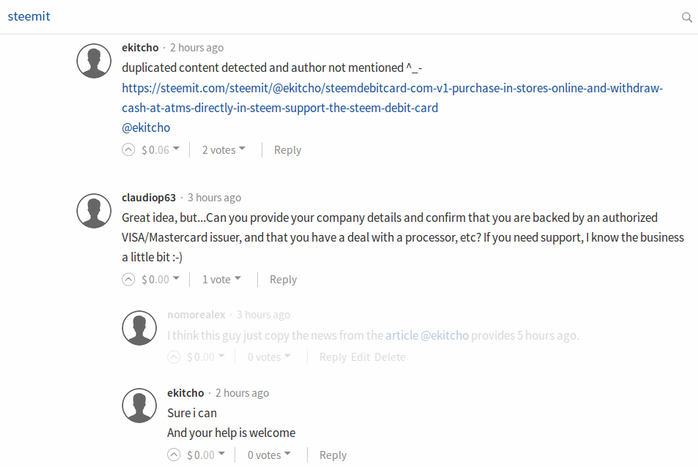
Task: Reply to claudiop63's comment
Action: click(x=283, y=280)
